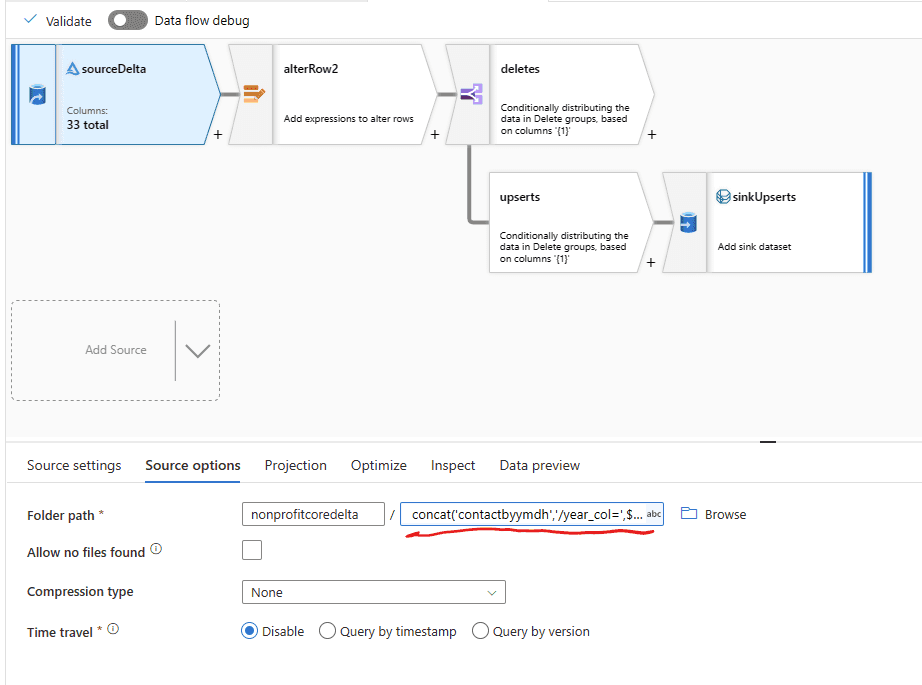Click the sinkUpserts sink database icon

point(687,223)
